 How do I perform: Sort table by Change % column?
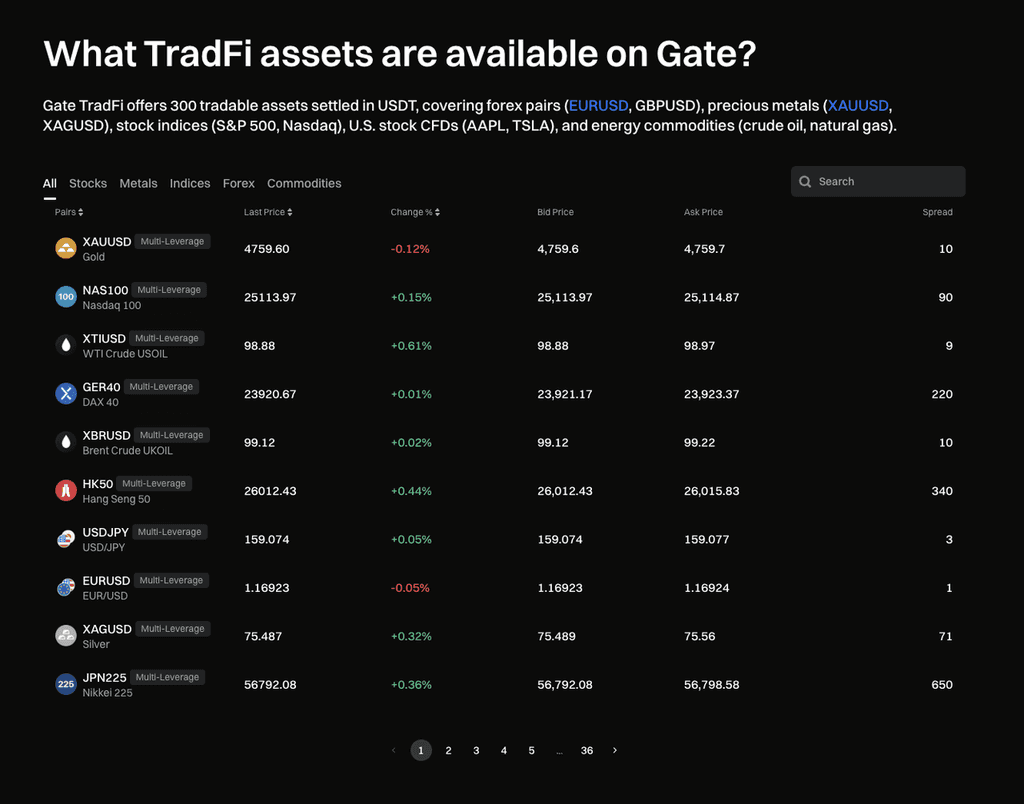click(415, 212)
